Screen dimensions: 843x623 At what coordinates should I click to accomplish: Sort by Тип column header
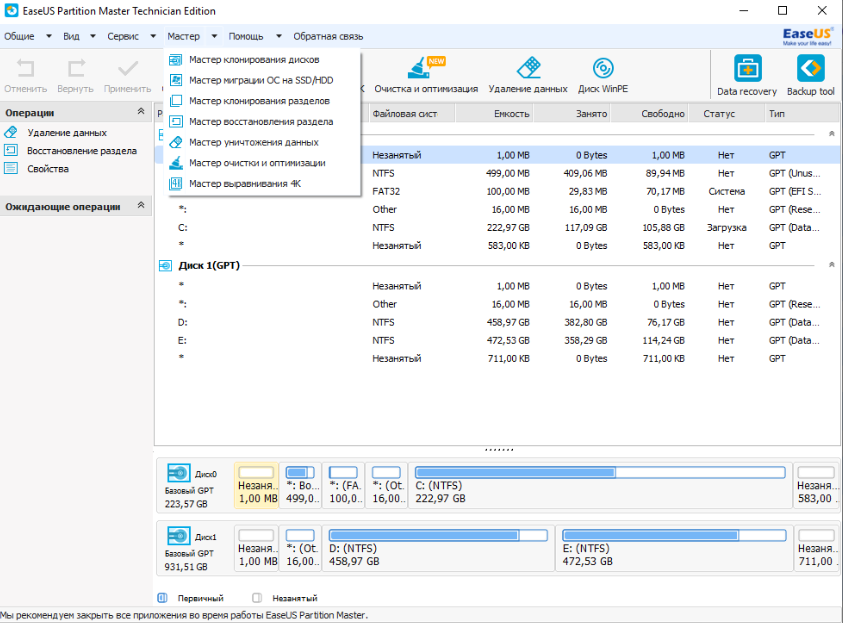[801, 114]
